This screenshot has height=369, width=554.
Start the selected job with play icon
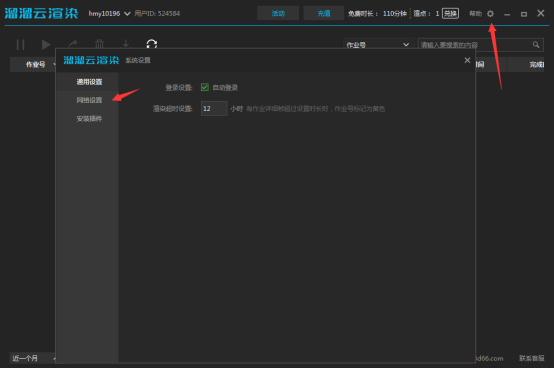pyautogui.click(x=46, y=45)
